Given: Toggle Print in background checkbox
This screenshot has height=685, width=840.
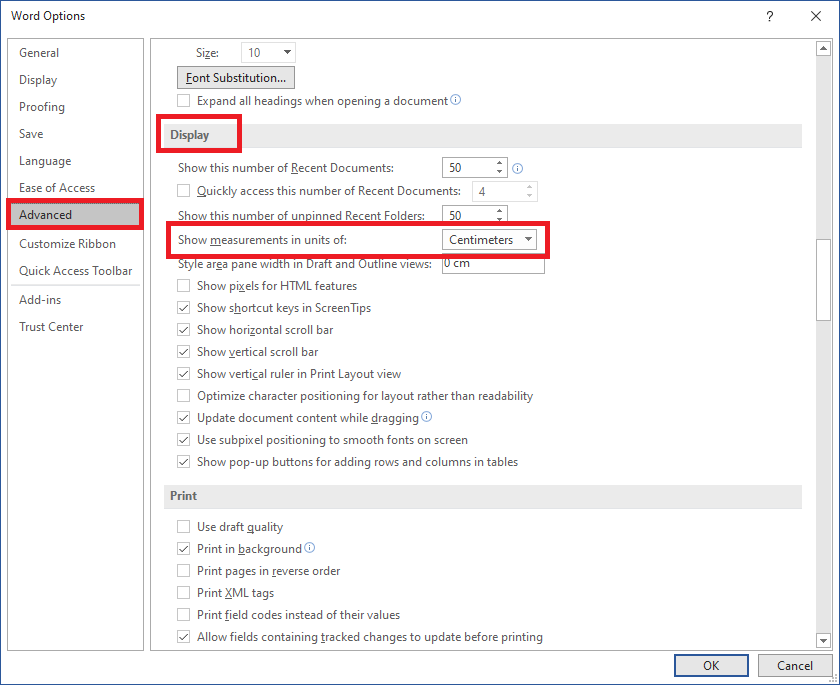Looking at the screenshot, I should (x=184, y=549).
